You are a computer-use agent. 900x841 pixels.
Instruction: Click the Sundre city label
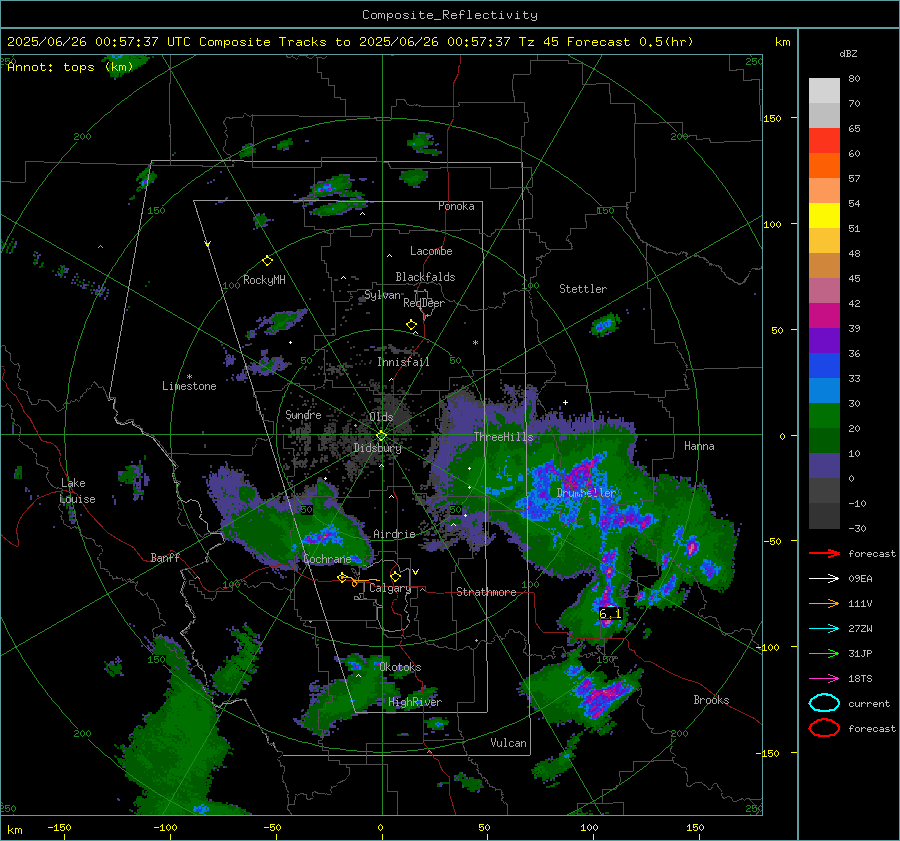pyautogui.click(x=303, y=414)
